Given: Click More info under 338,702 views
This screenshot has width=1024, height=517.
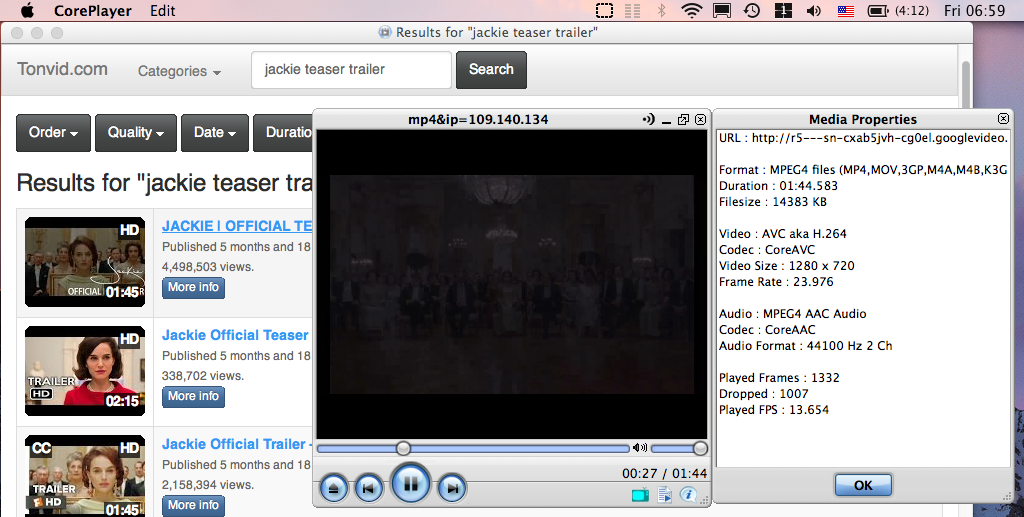Looking at the screenshot, I should [x=193, y=396].
